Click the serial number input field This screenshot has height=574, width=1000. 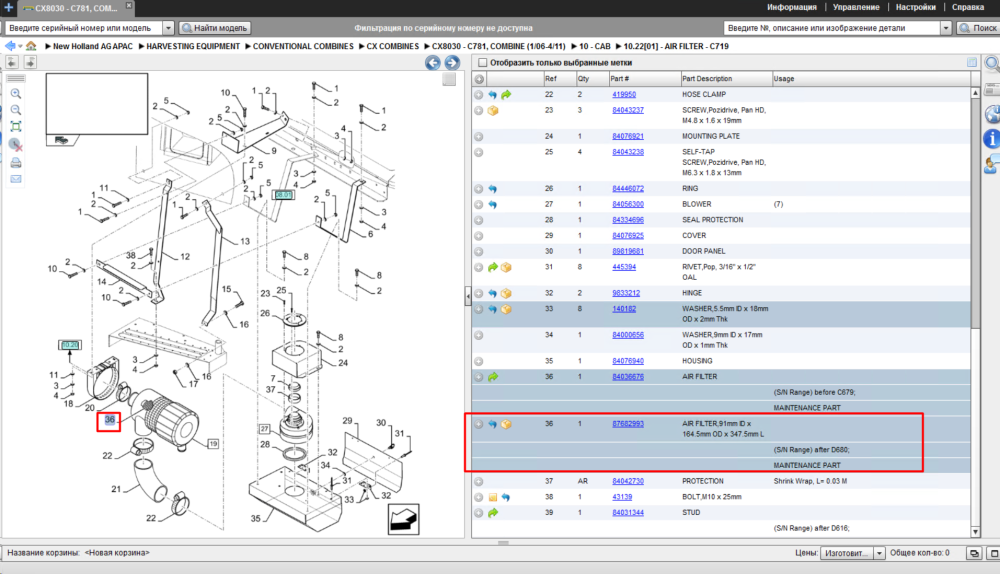click(x=84, y=28)
